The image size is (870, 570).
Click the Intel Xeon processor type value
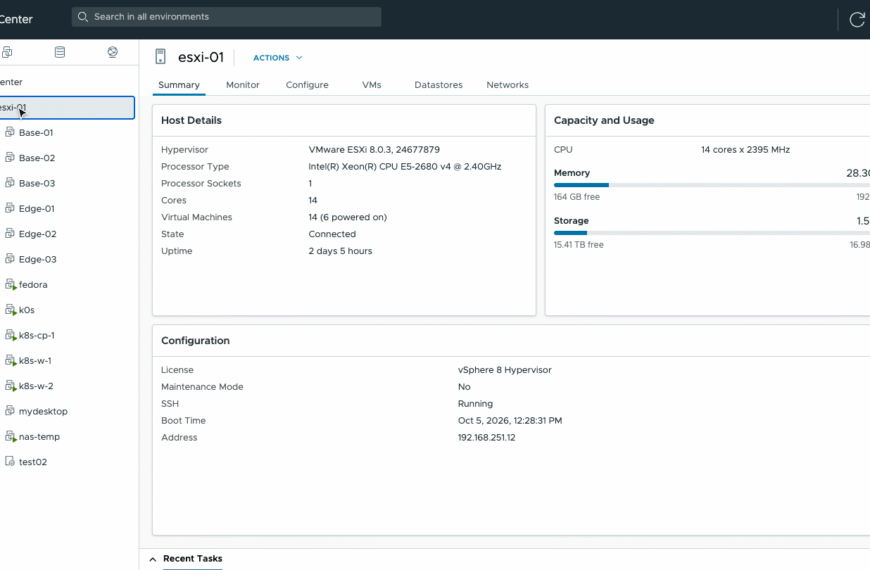(404, 167)
